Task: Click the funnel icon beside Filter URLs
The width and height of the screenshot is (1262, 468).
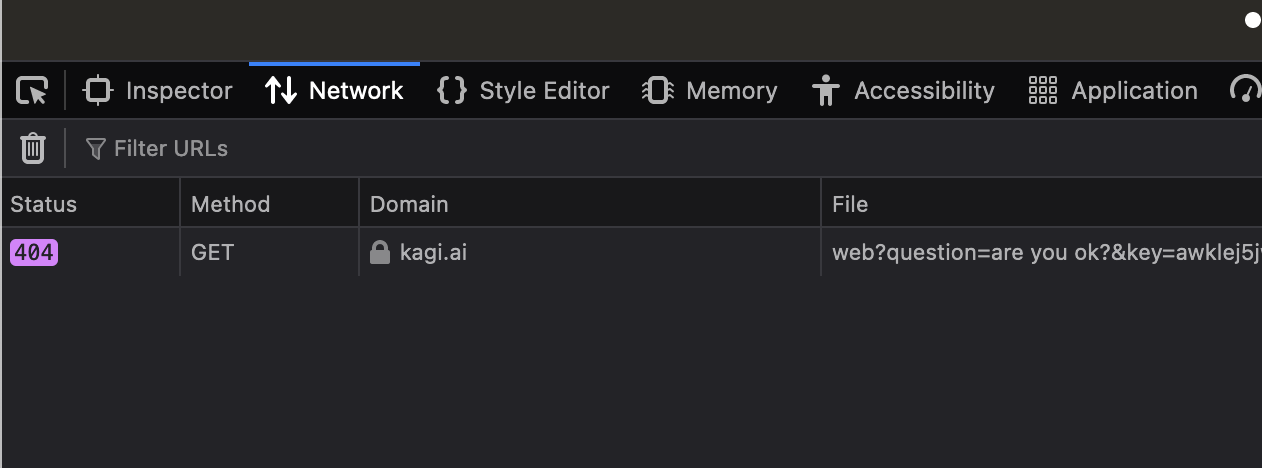Action: [96, 149]
